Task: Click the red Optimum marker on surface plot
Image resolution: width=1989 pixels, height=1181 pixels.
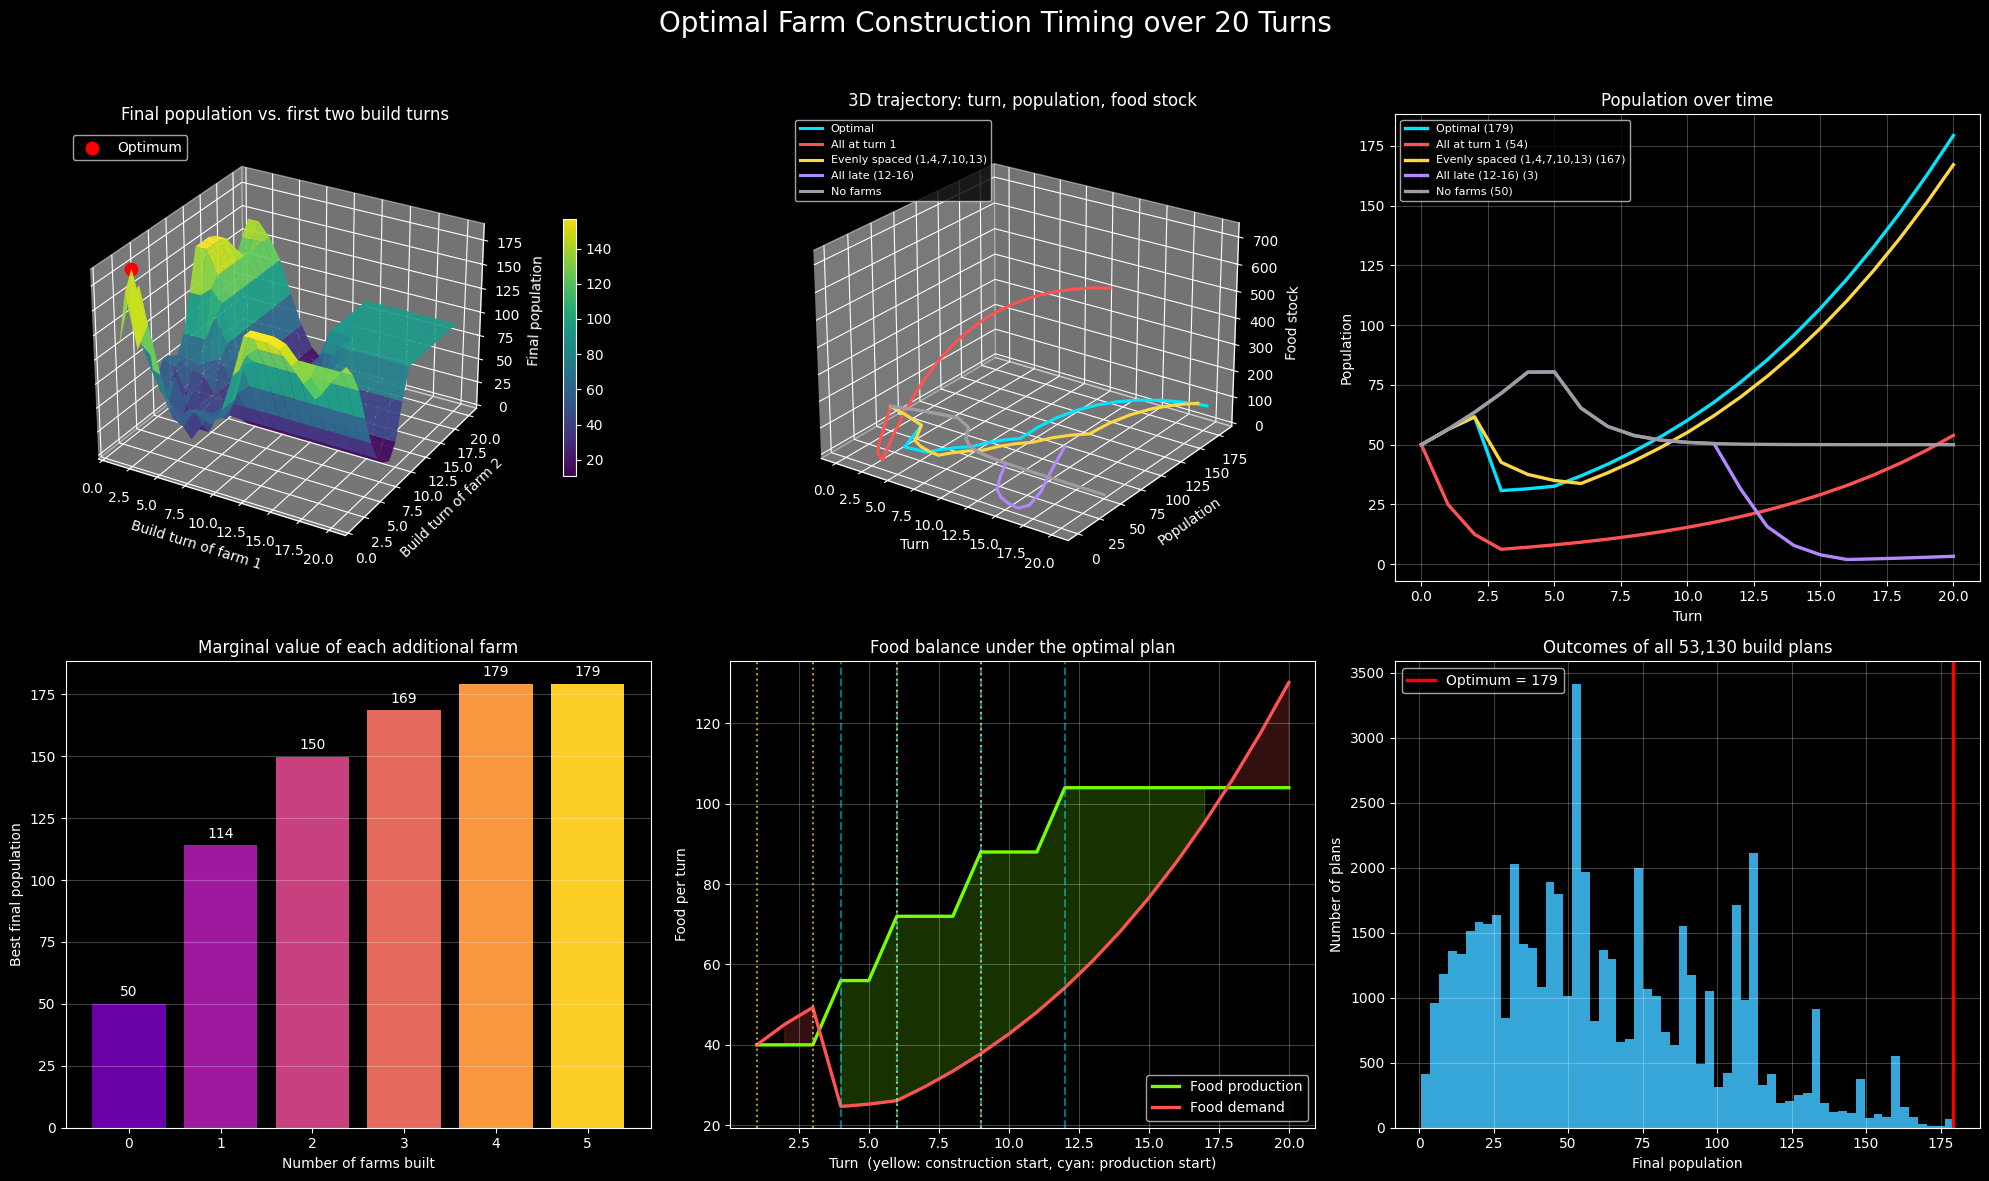Action: pyautogui.click(x=131, y=270)
